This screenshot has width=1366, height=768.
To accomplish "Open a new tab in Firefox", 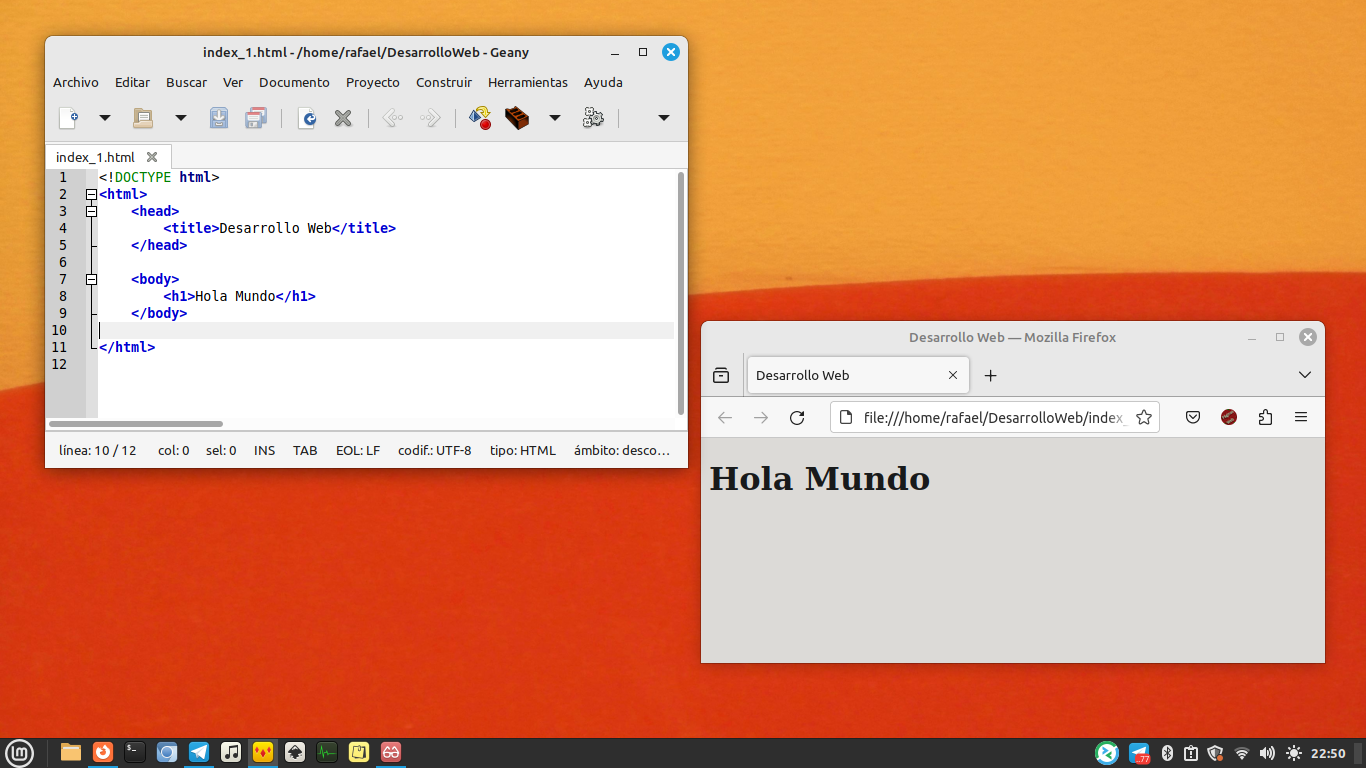I will 990,376.
